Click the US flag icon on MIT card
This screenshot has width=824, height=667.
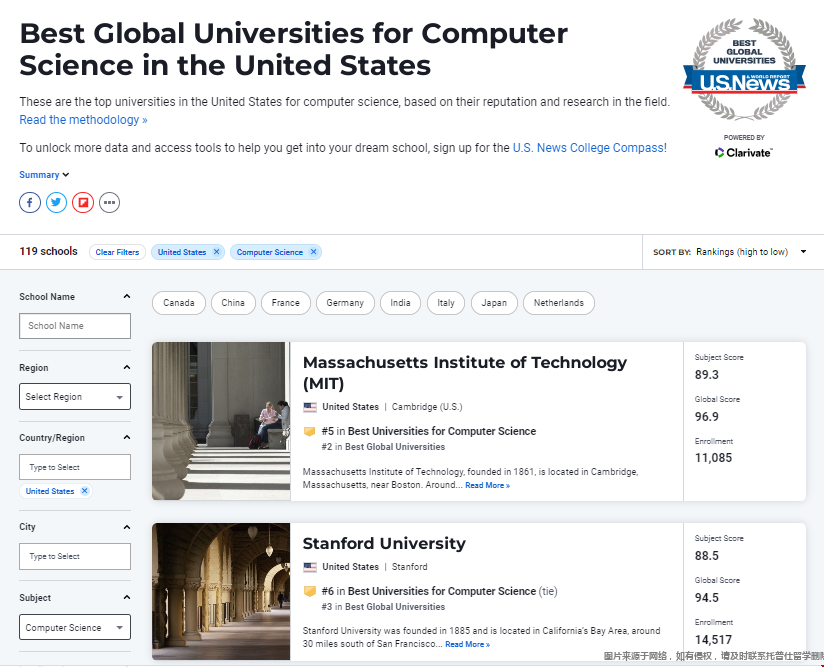(x=310, y=407)
